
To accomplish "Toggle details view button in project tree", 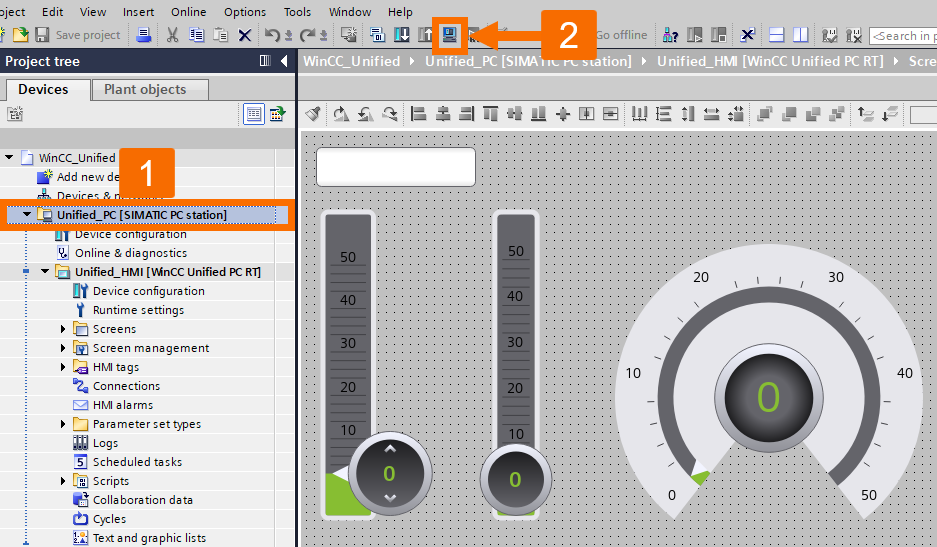I will [254, 114].
